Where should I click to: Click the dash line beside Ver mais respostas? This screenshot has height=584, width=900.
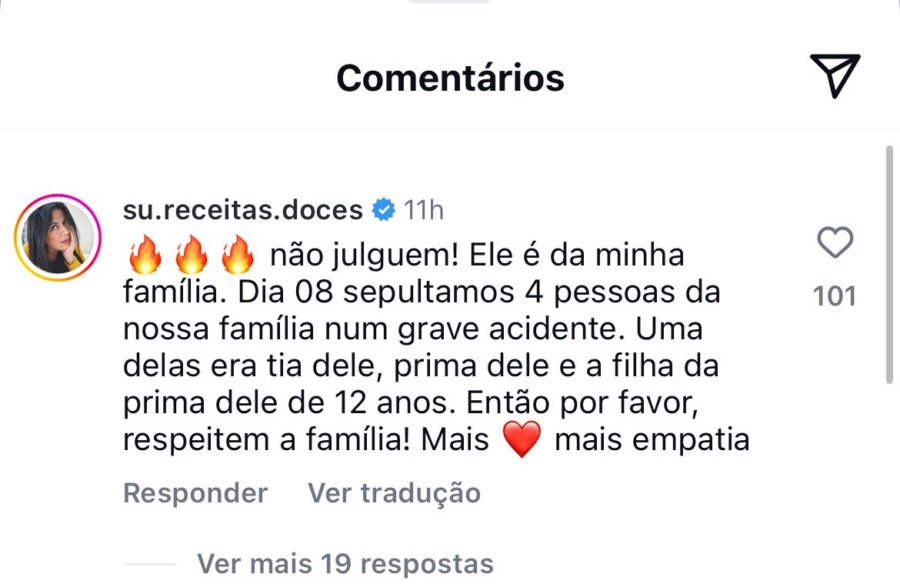pos(150,565)
